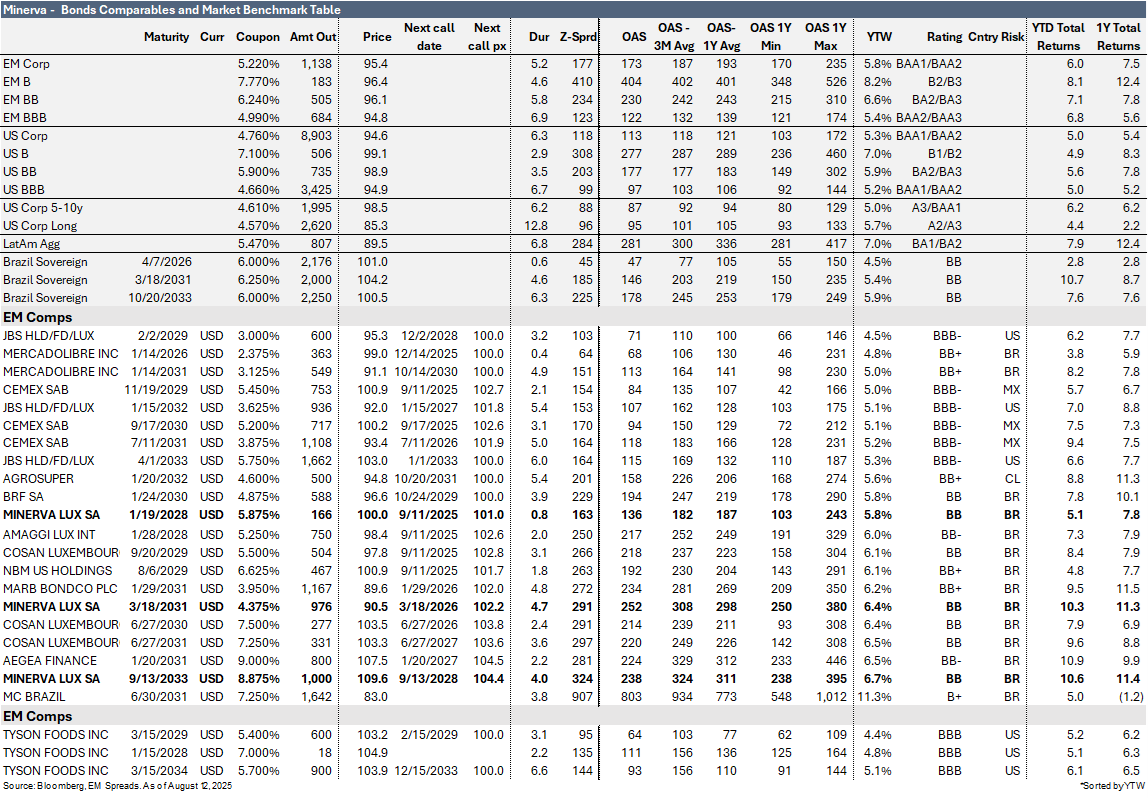Screen dimensions: 1148x799
Task: Click LatAm Agg rating 'BA1/BA2'
Action: click(937, 244)
